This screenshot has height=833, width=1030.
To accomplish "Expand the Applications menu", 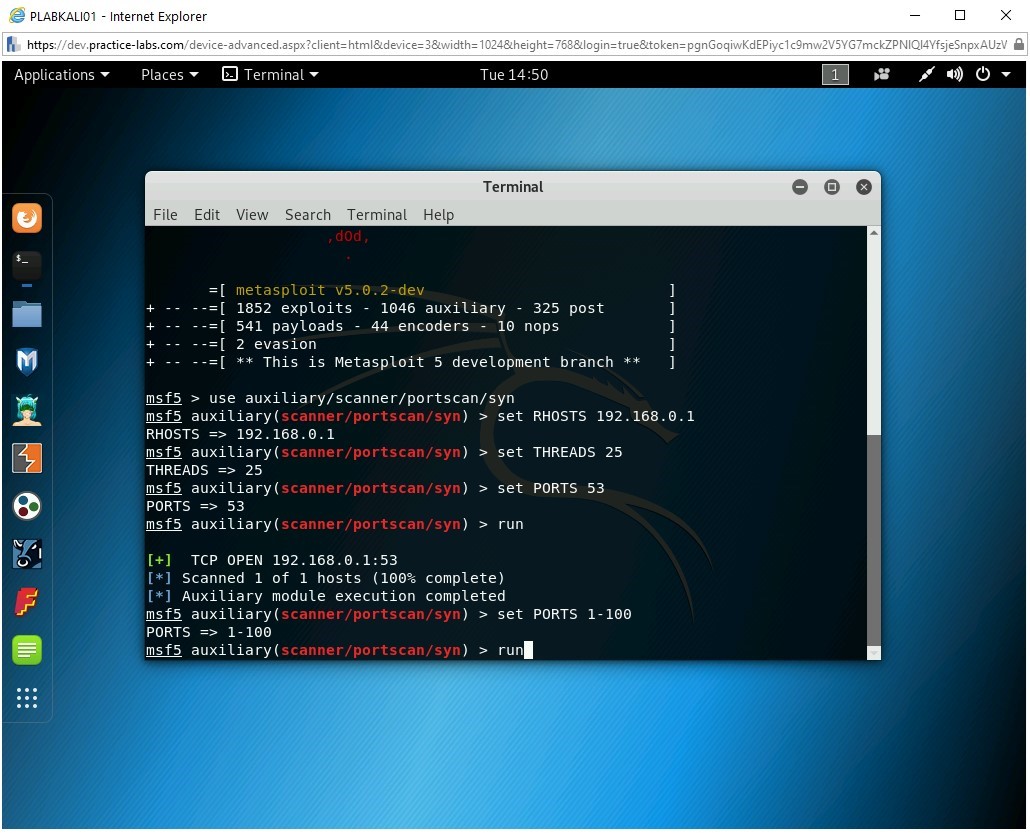I will (62, 75).
